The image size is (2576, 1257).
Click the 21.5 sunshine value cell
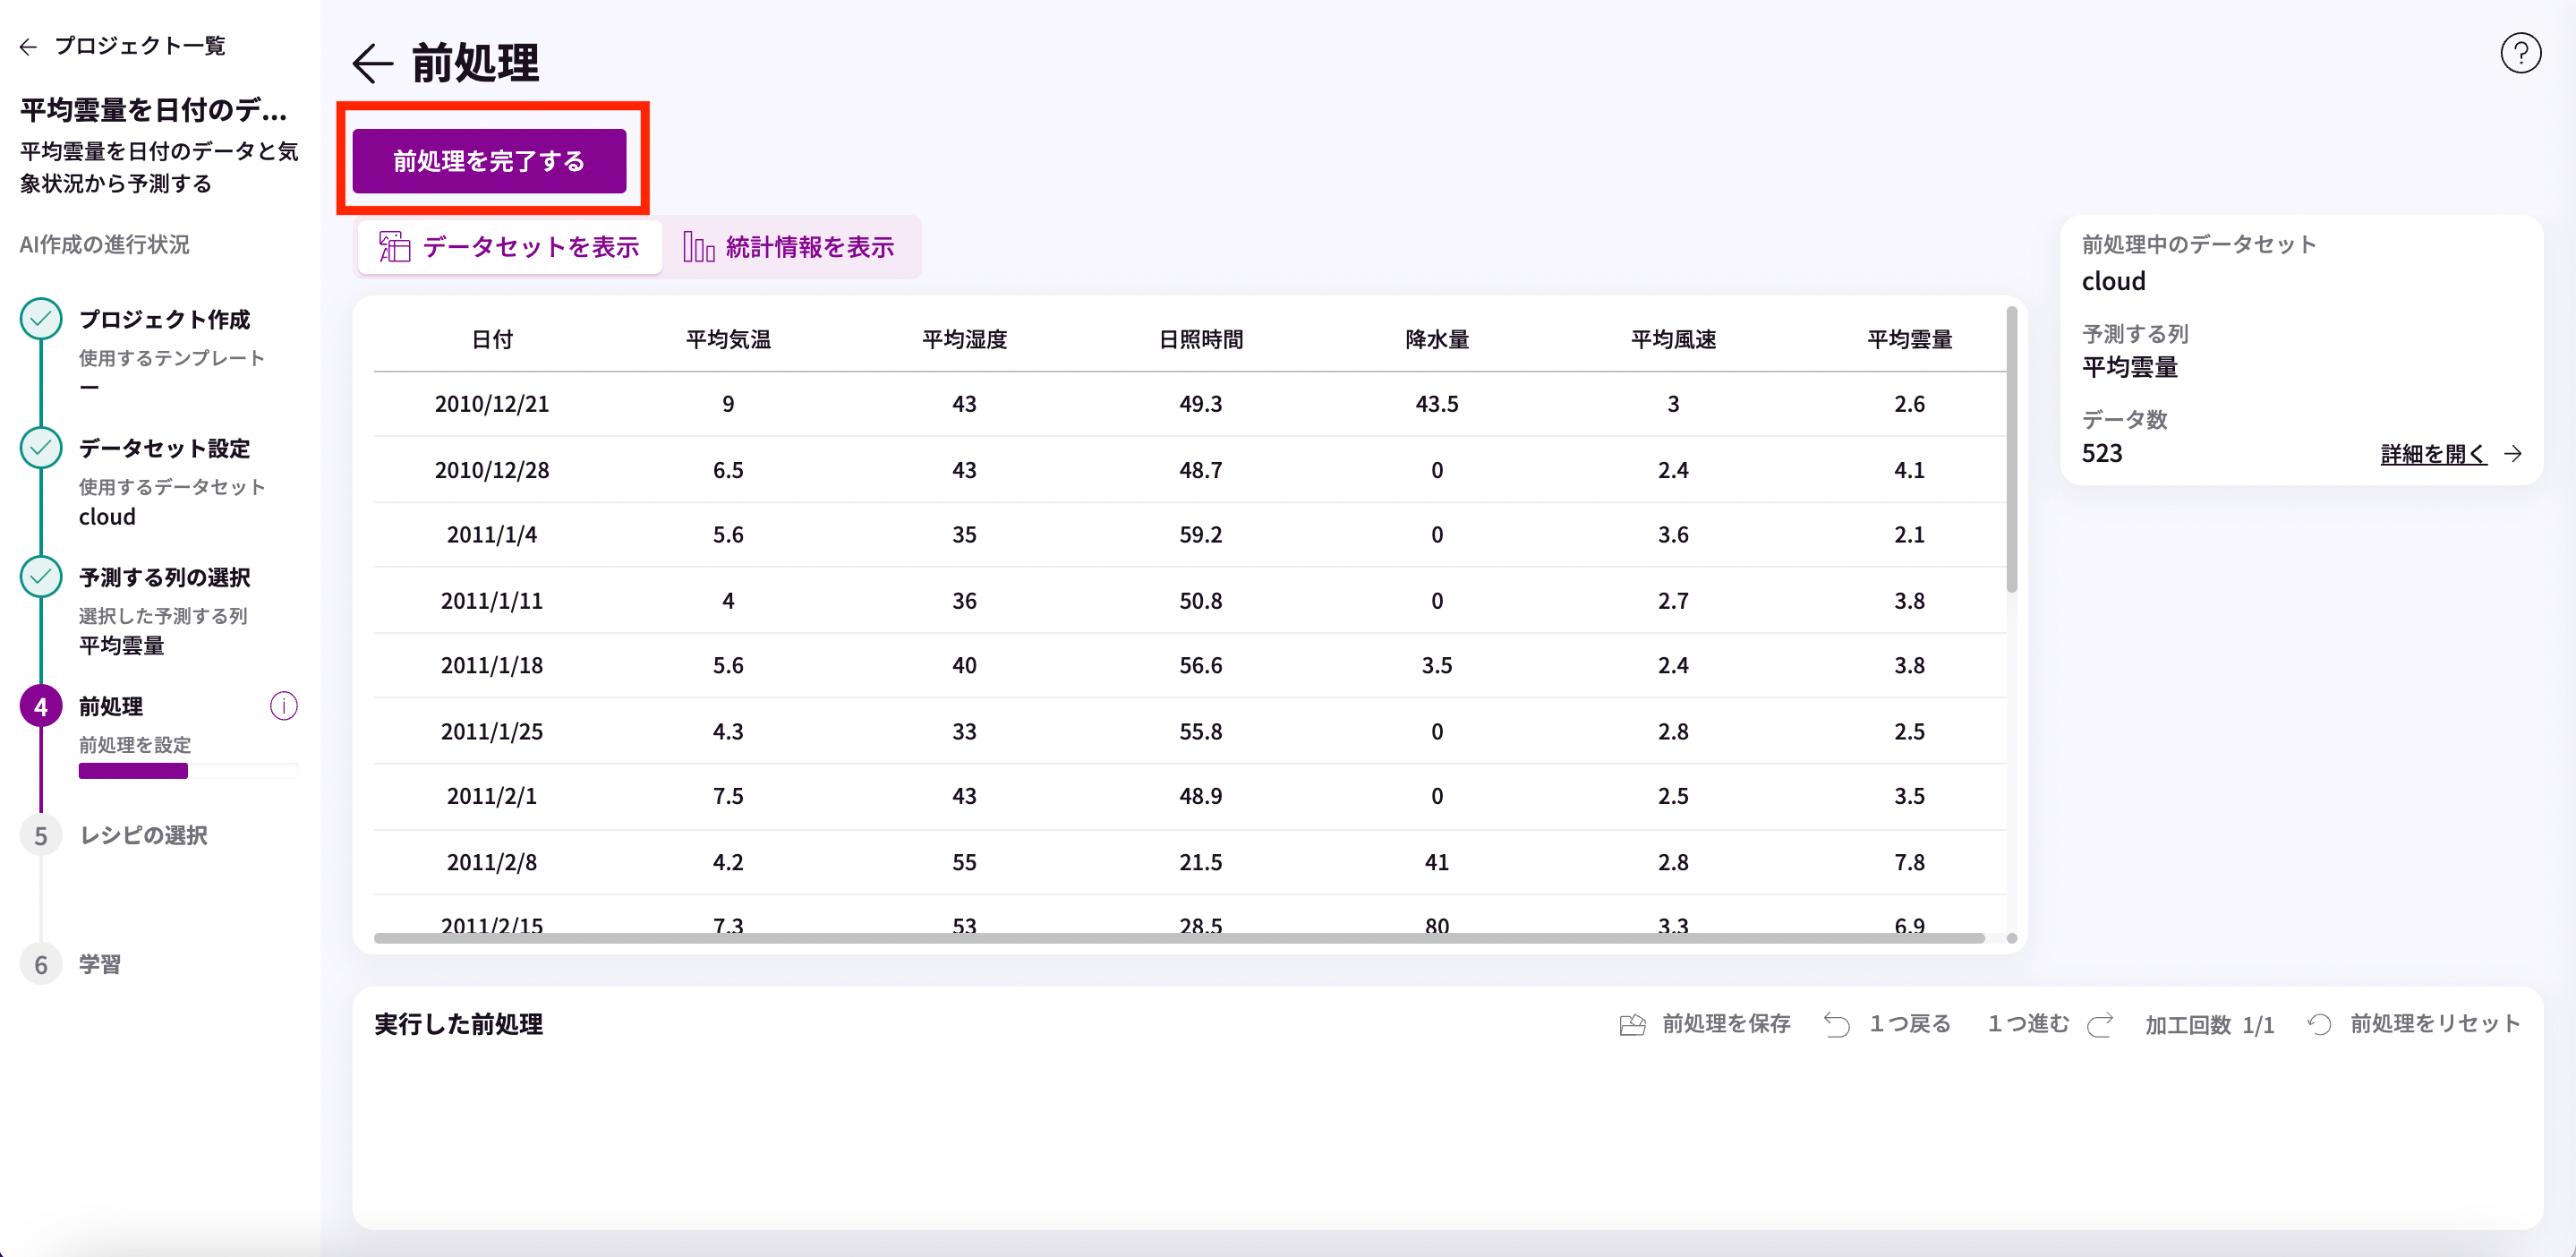coord(1200,863)
